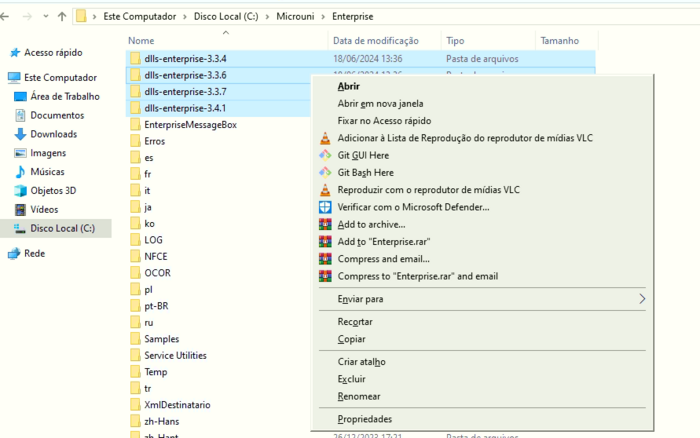This screenshot has height=438, width=700.
Task: Sort by the Nome column header
Action: pos(141,41)
